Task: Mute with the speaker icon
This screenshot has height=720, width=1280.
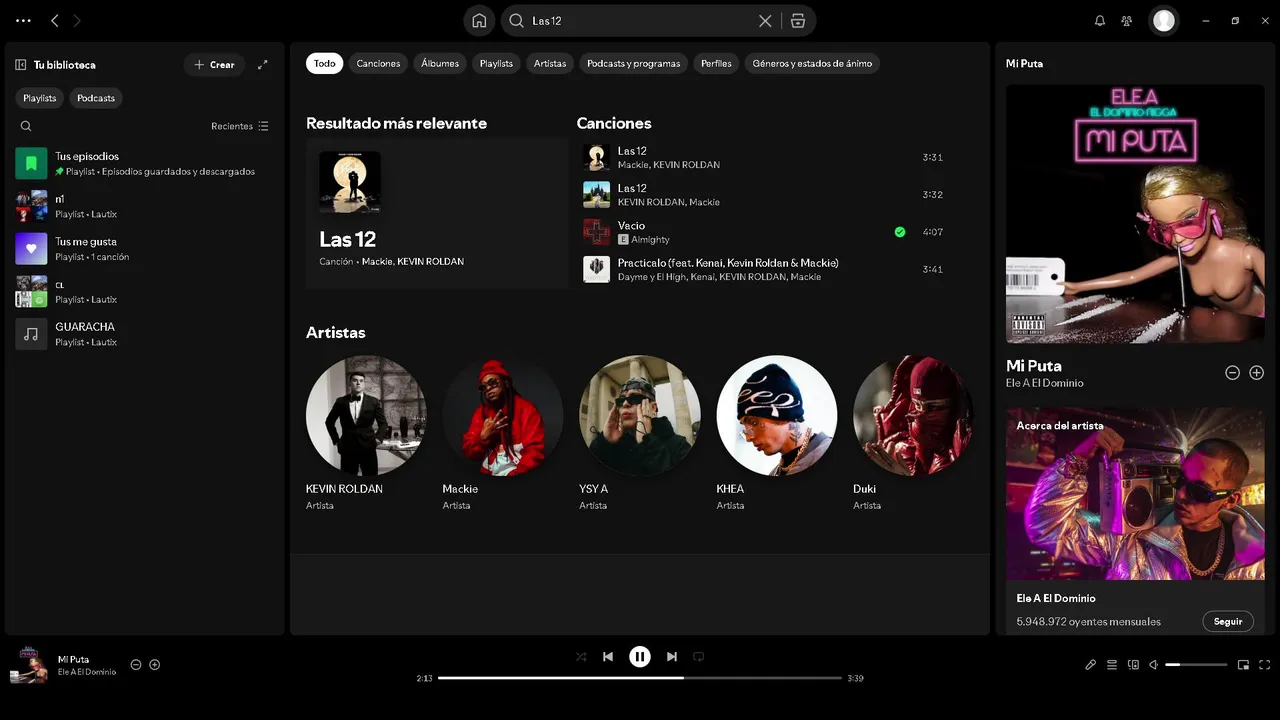Action: point(1154,665)
